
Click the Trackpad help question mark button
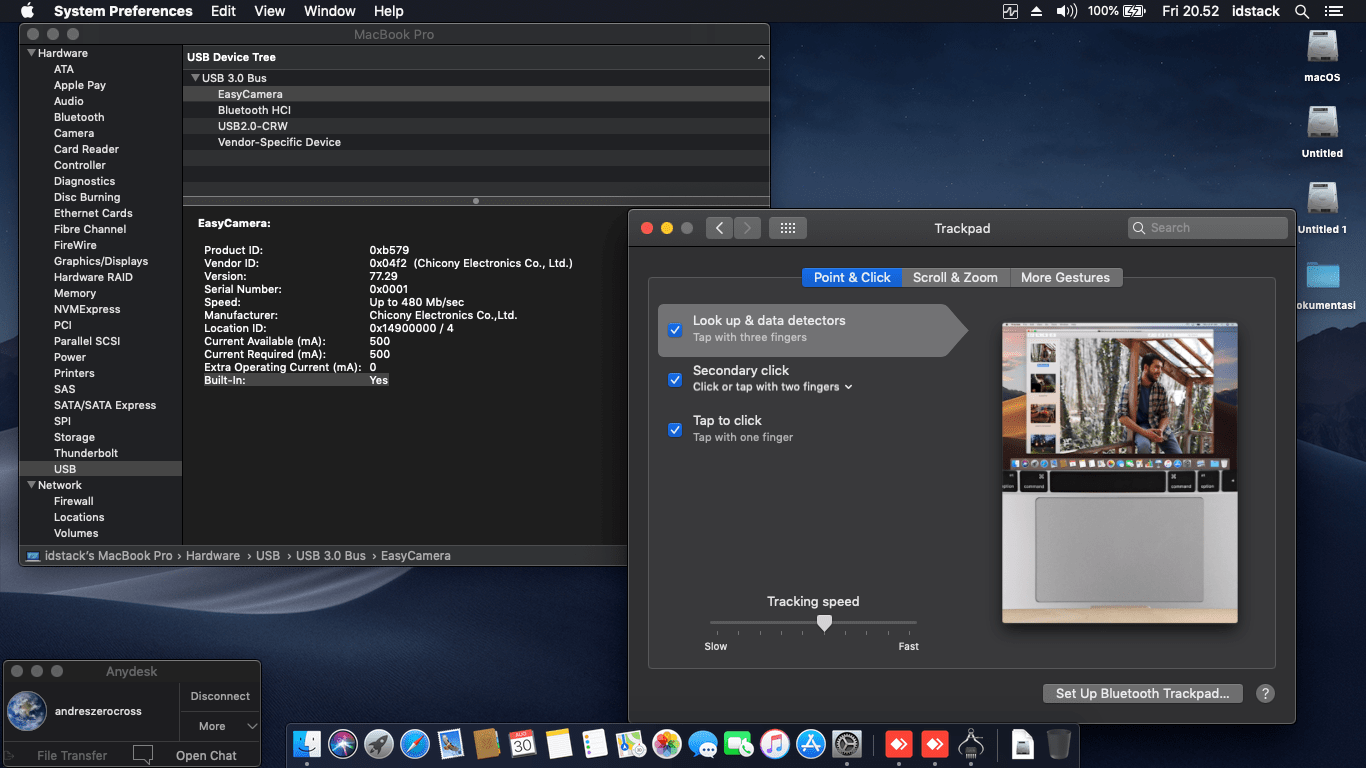(x=1265, y=693)
